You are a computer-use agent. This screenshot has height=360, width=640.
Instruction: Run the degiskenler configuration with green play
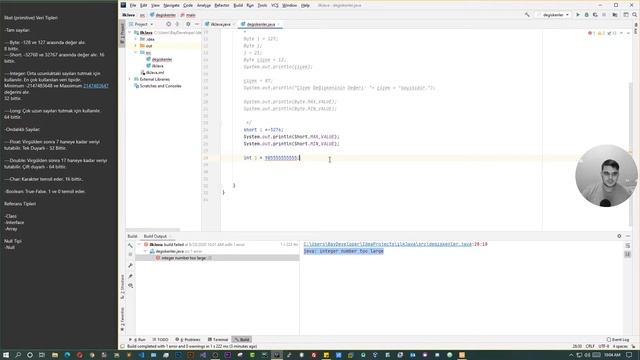578,15
